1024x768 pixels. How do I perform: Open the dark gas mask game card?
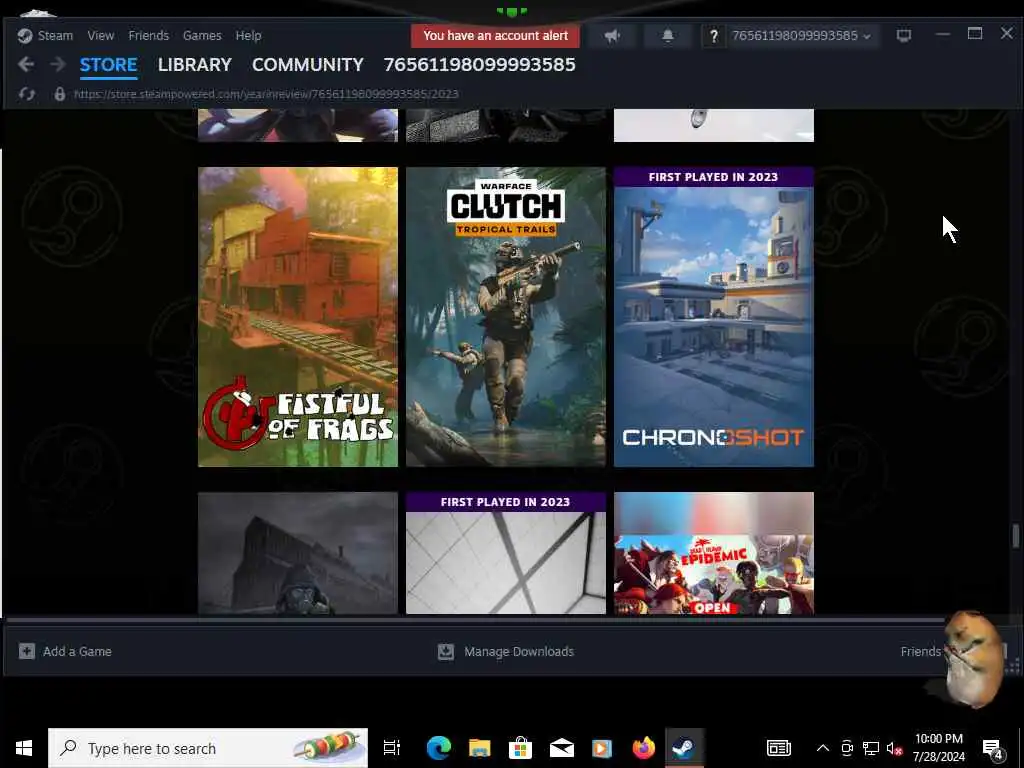click(298, 553)
